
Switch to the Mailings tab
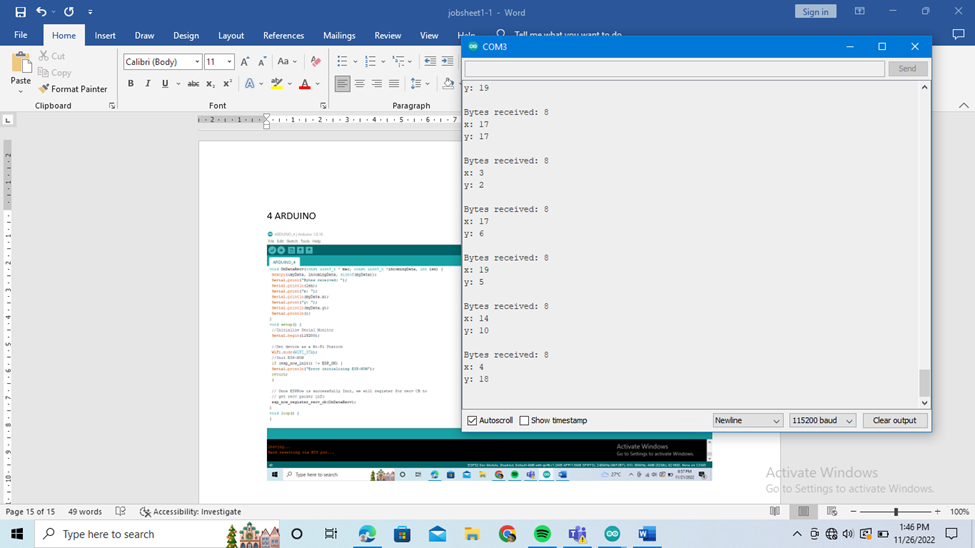click(x=339, y=35)
